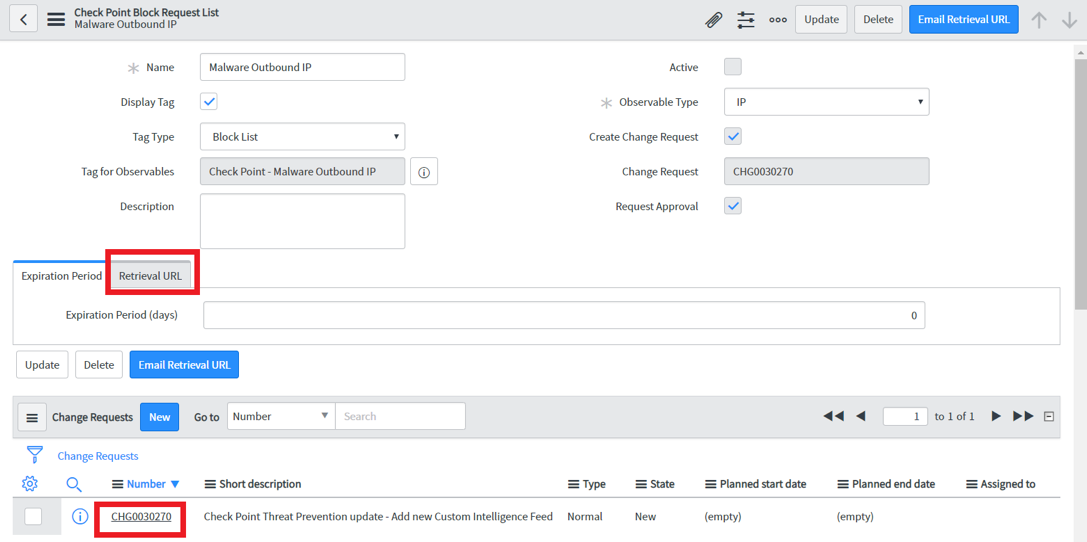Viewport: 1087px width, 542px height.
Task: Open Planned end date column menu
Action: [x=843, y=484]
